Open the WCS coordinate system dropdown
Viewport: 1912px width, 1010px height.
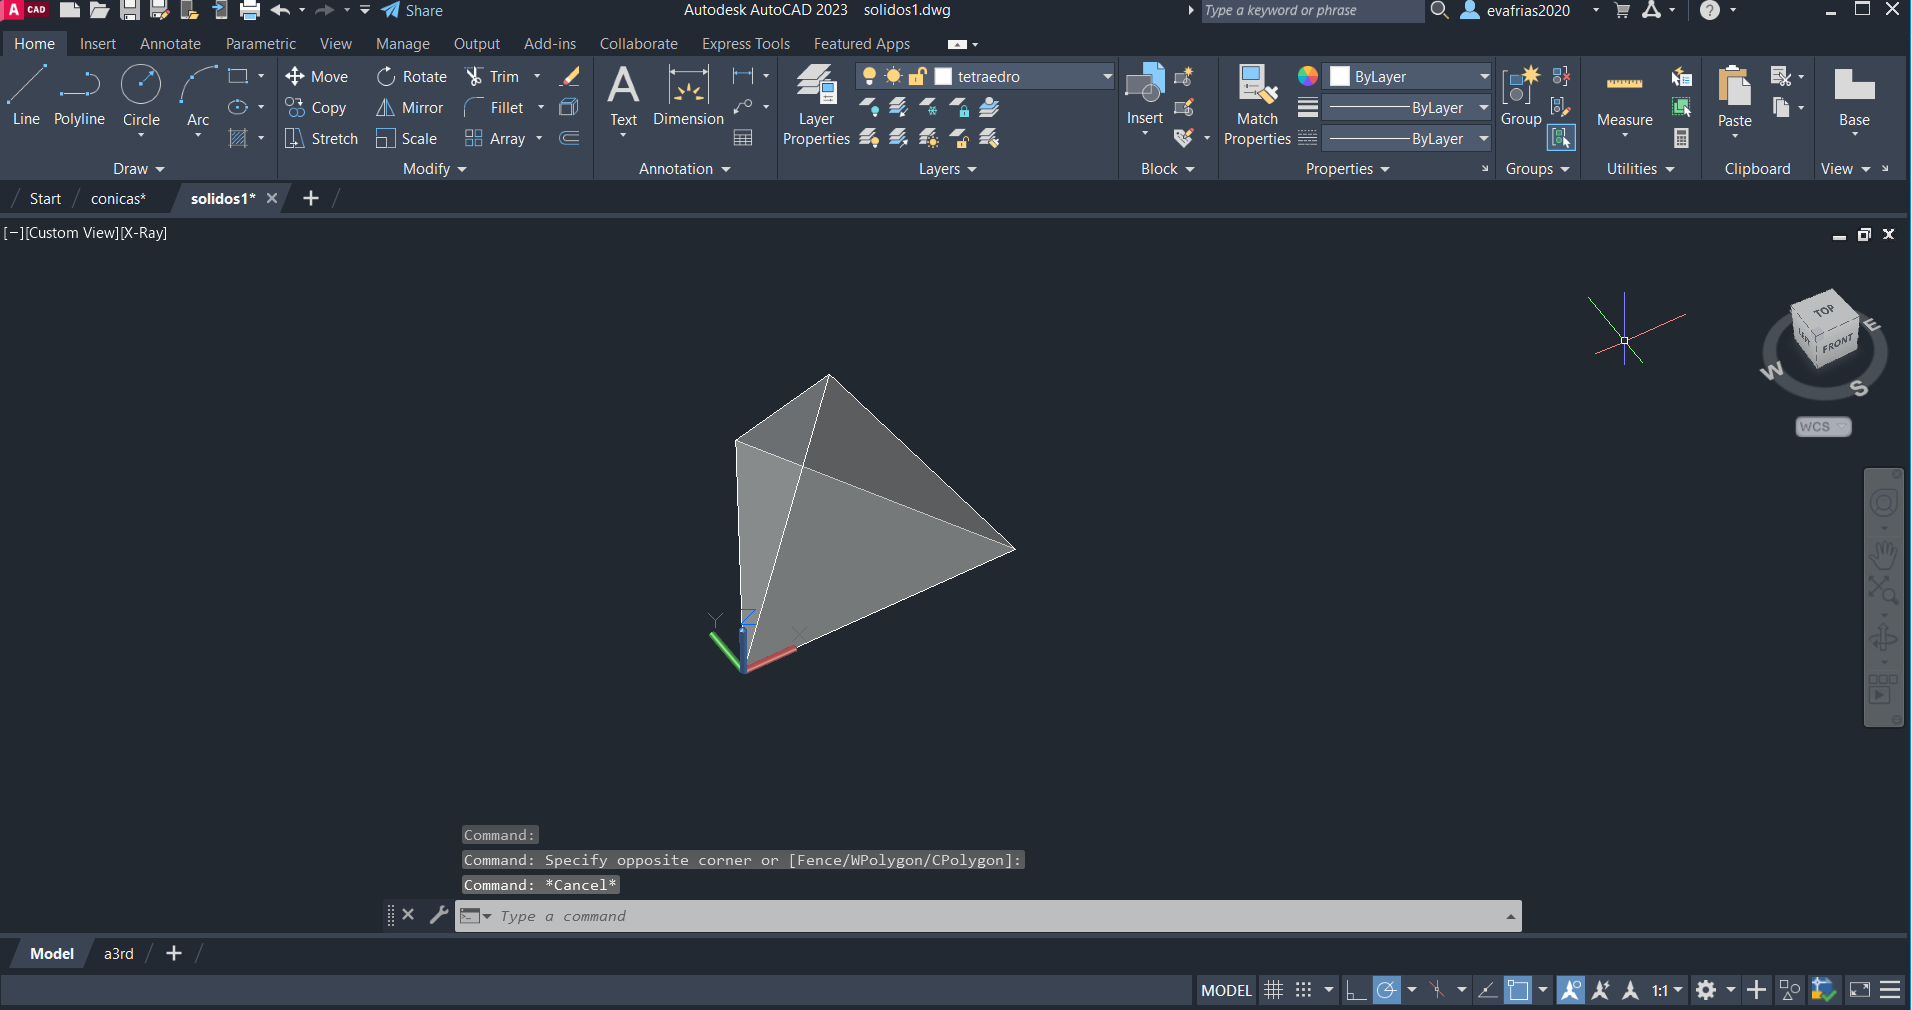click(1824, 427)
